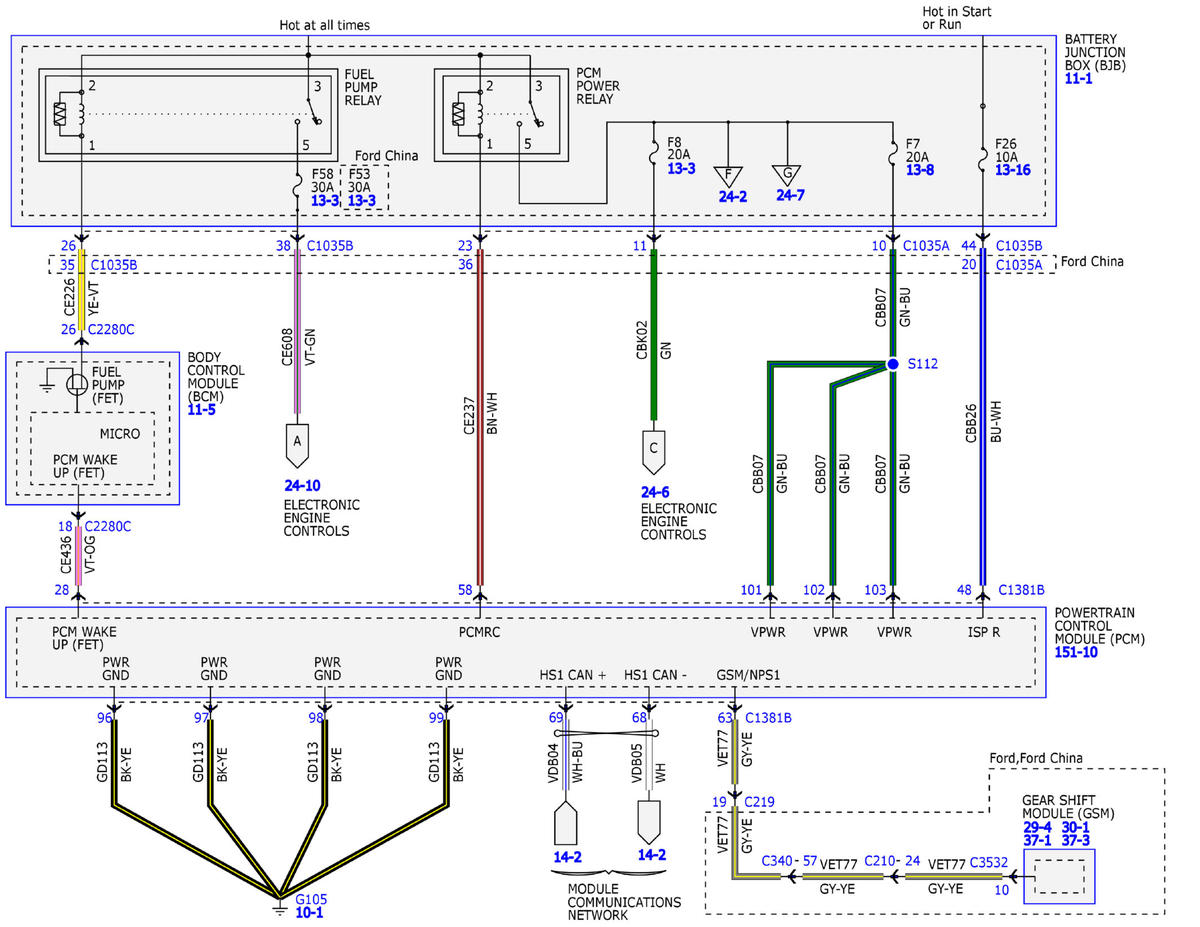Open the 29-4 Gear Shift Module link
This screenshot has height=927, width=1200.
pyautogui.click(x=1038, y=828)
